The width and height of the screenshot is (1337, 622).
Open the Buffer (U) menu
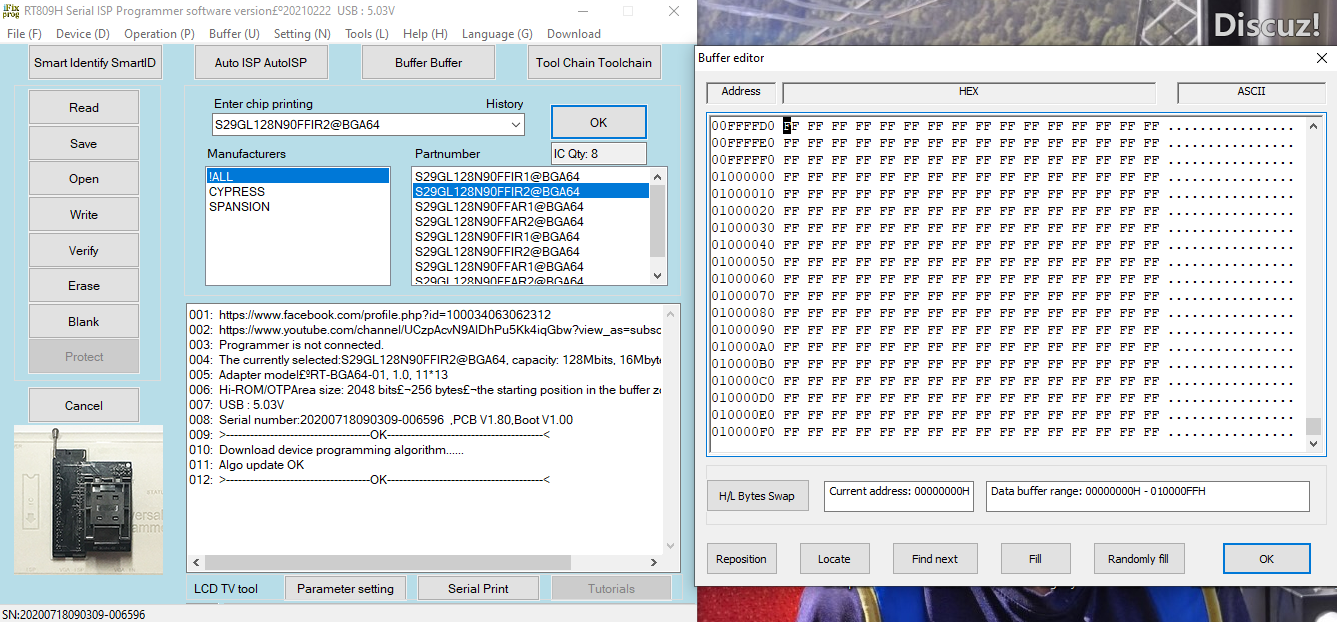(234, 33)
